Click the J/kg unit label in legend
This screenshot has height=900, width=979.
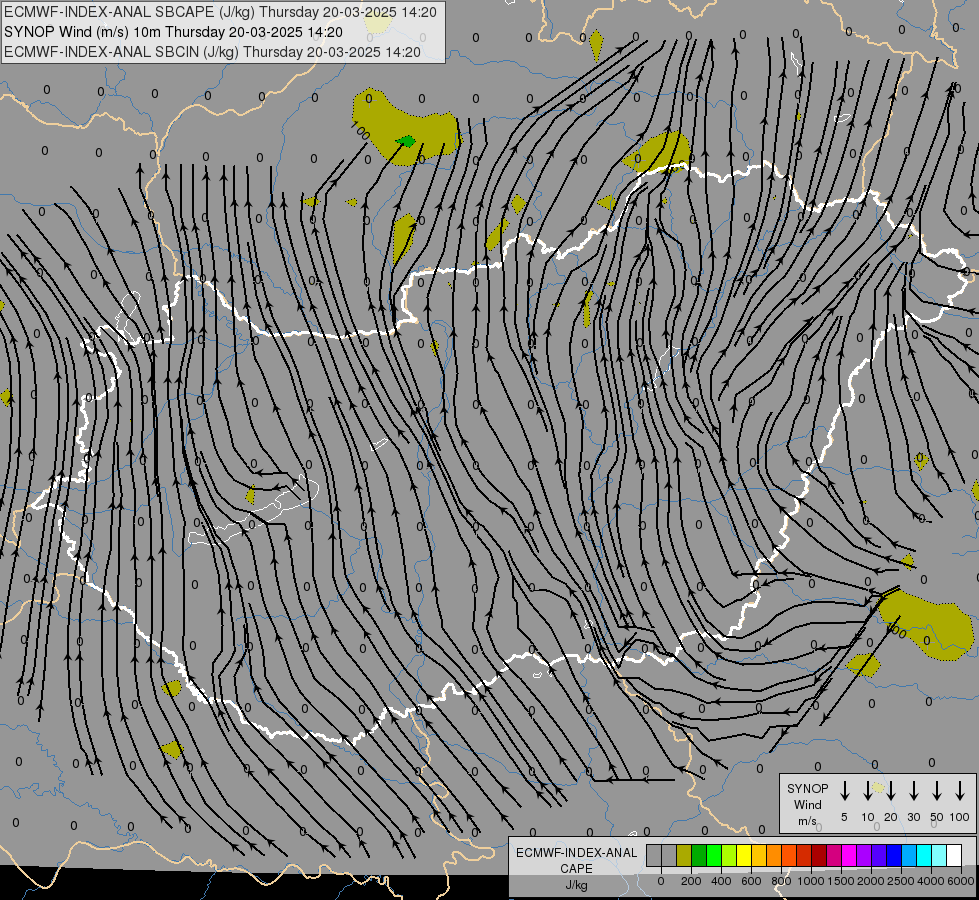coord(576,885)
